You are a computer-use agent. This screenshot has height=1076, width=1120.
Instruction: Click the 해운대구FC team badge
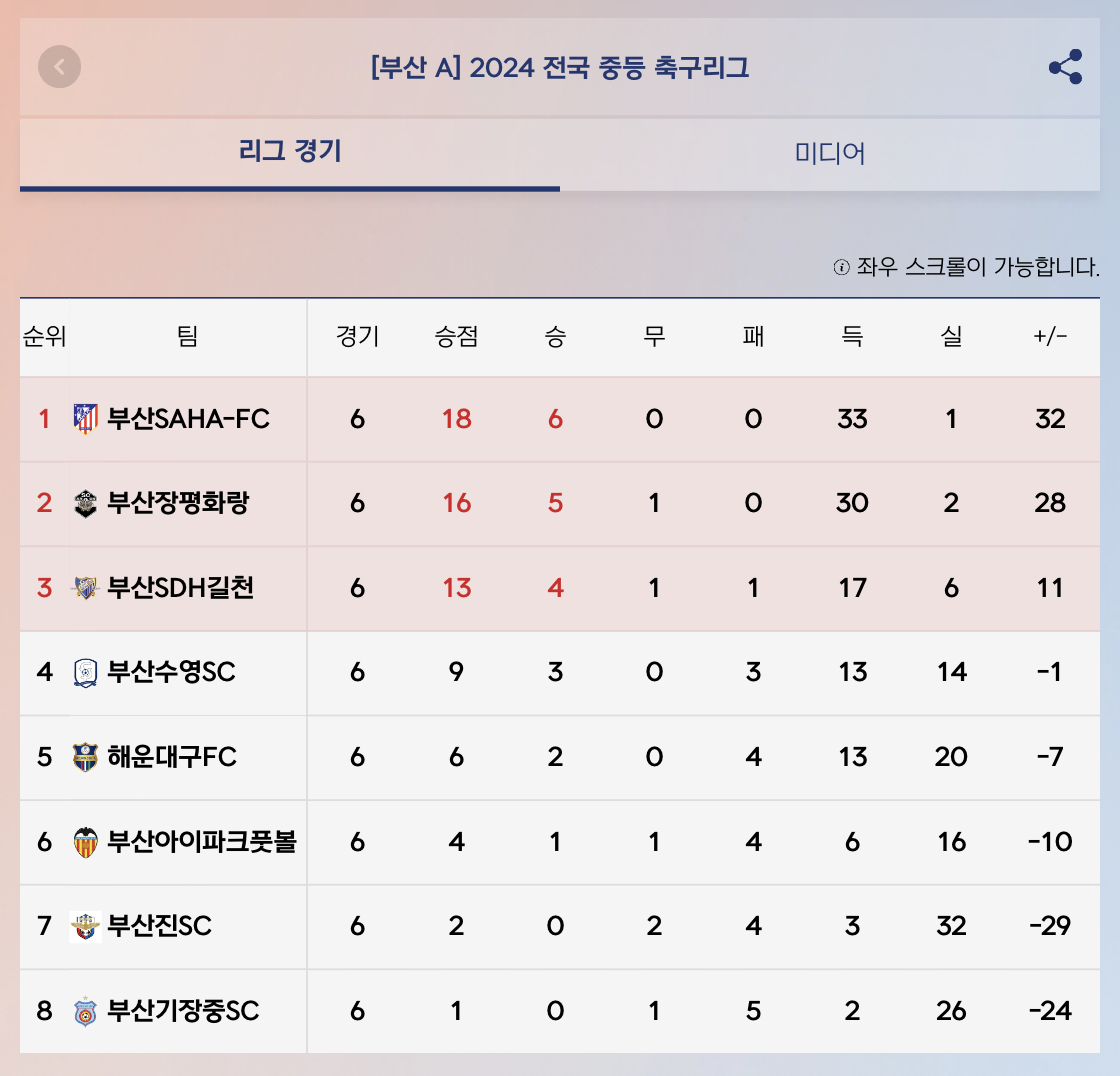[86, 757]
